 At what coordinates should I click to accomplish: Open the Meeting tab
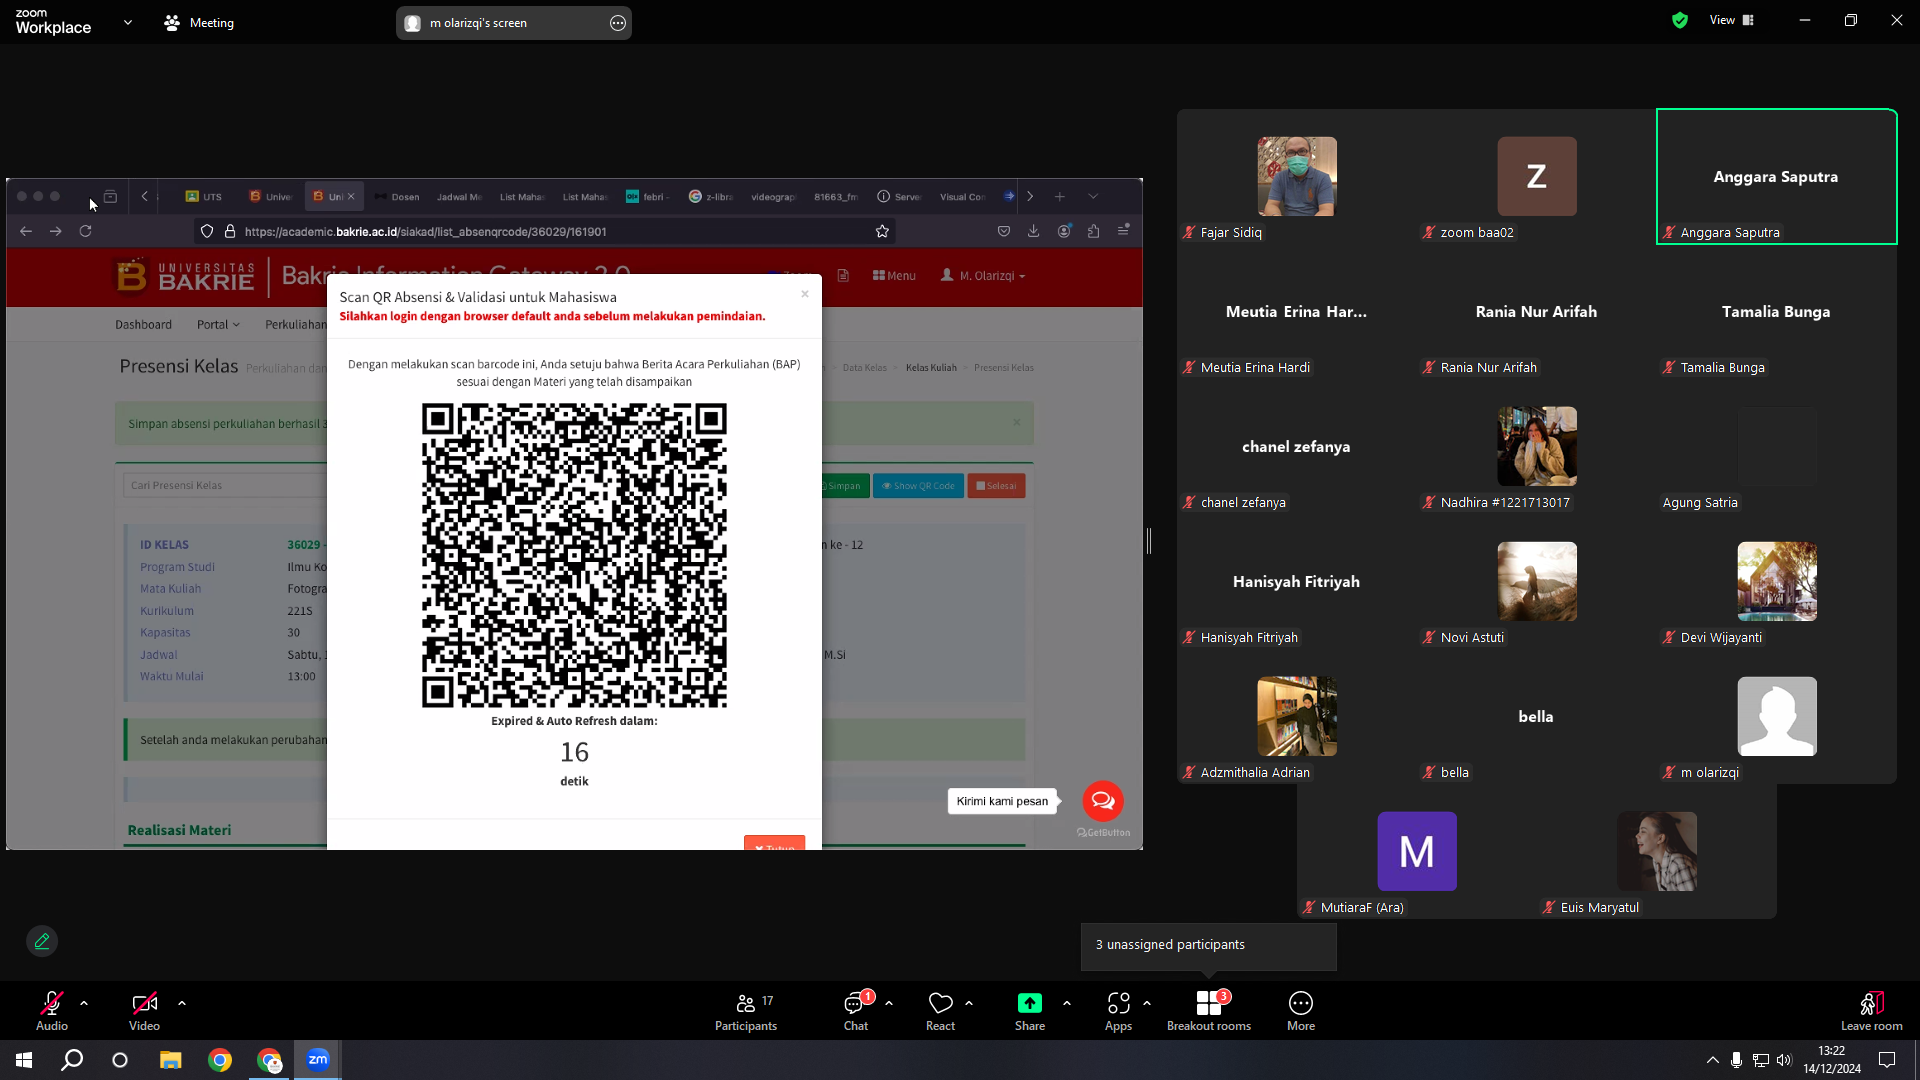pos(199,22)
